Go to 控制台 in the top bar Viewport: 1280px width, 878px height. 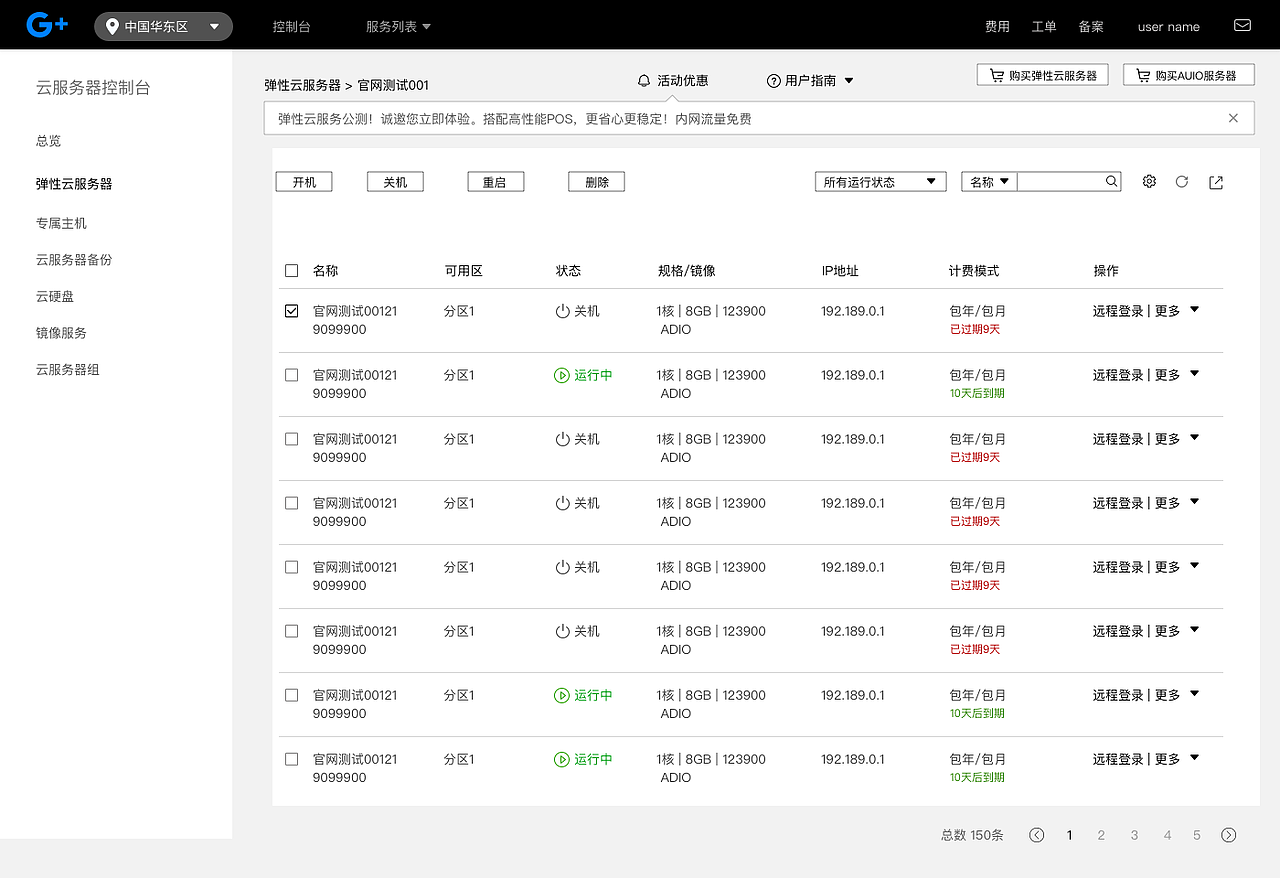point(291,27)
